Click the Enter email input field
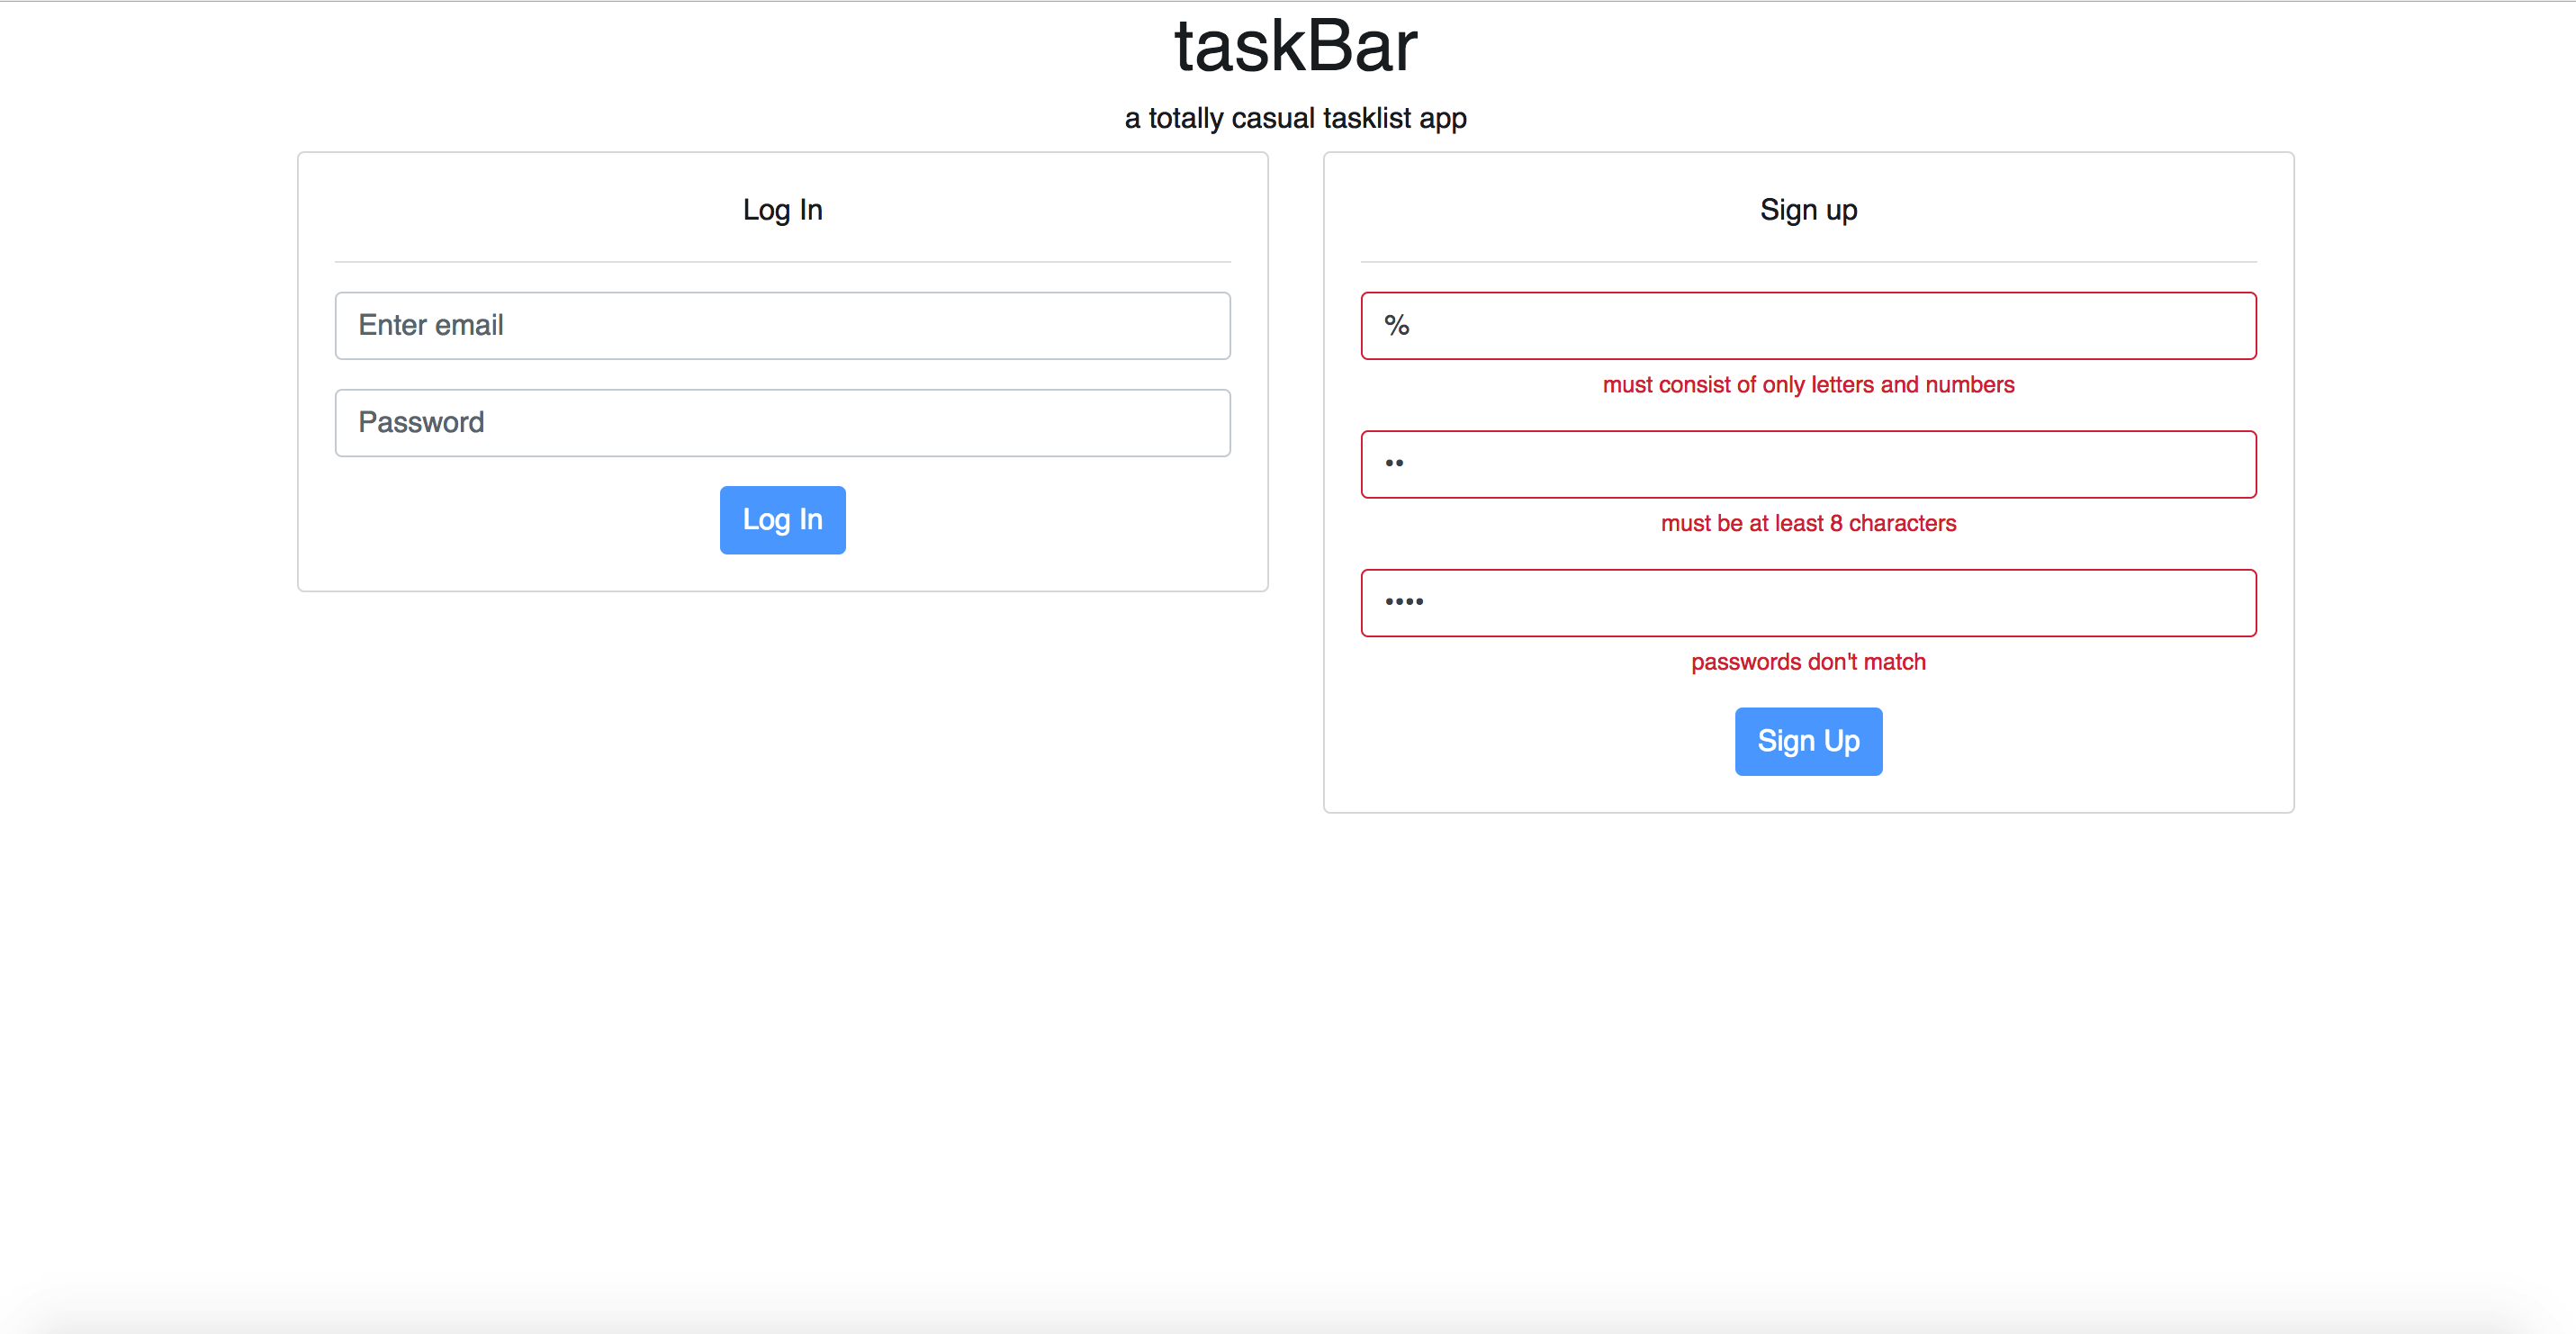Viewport: 2576px width, 1334px height. tap(782, 325)
